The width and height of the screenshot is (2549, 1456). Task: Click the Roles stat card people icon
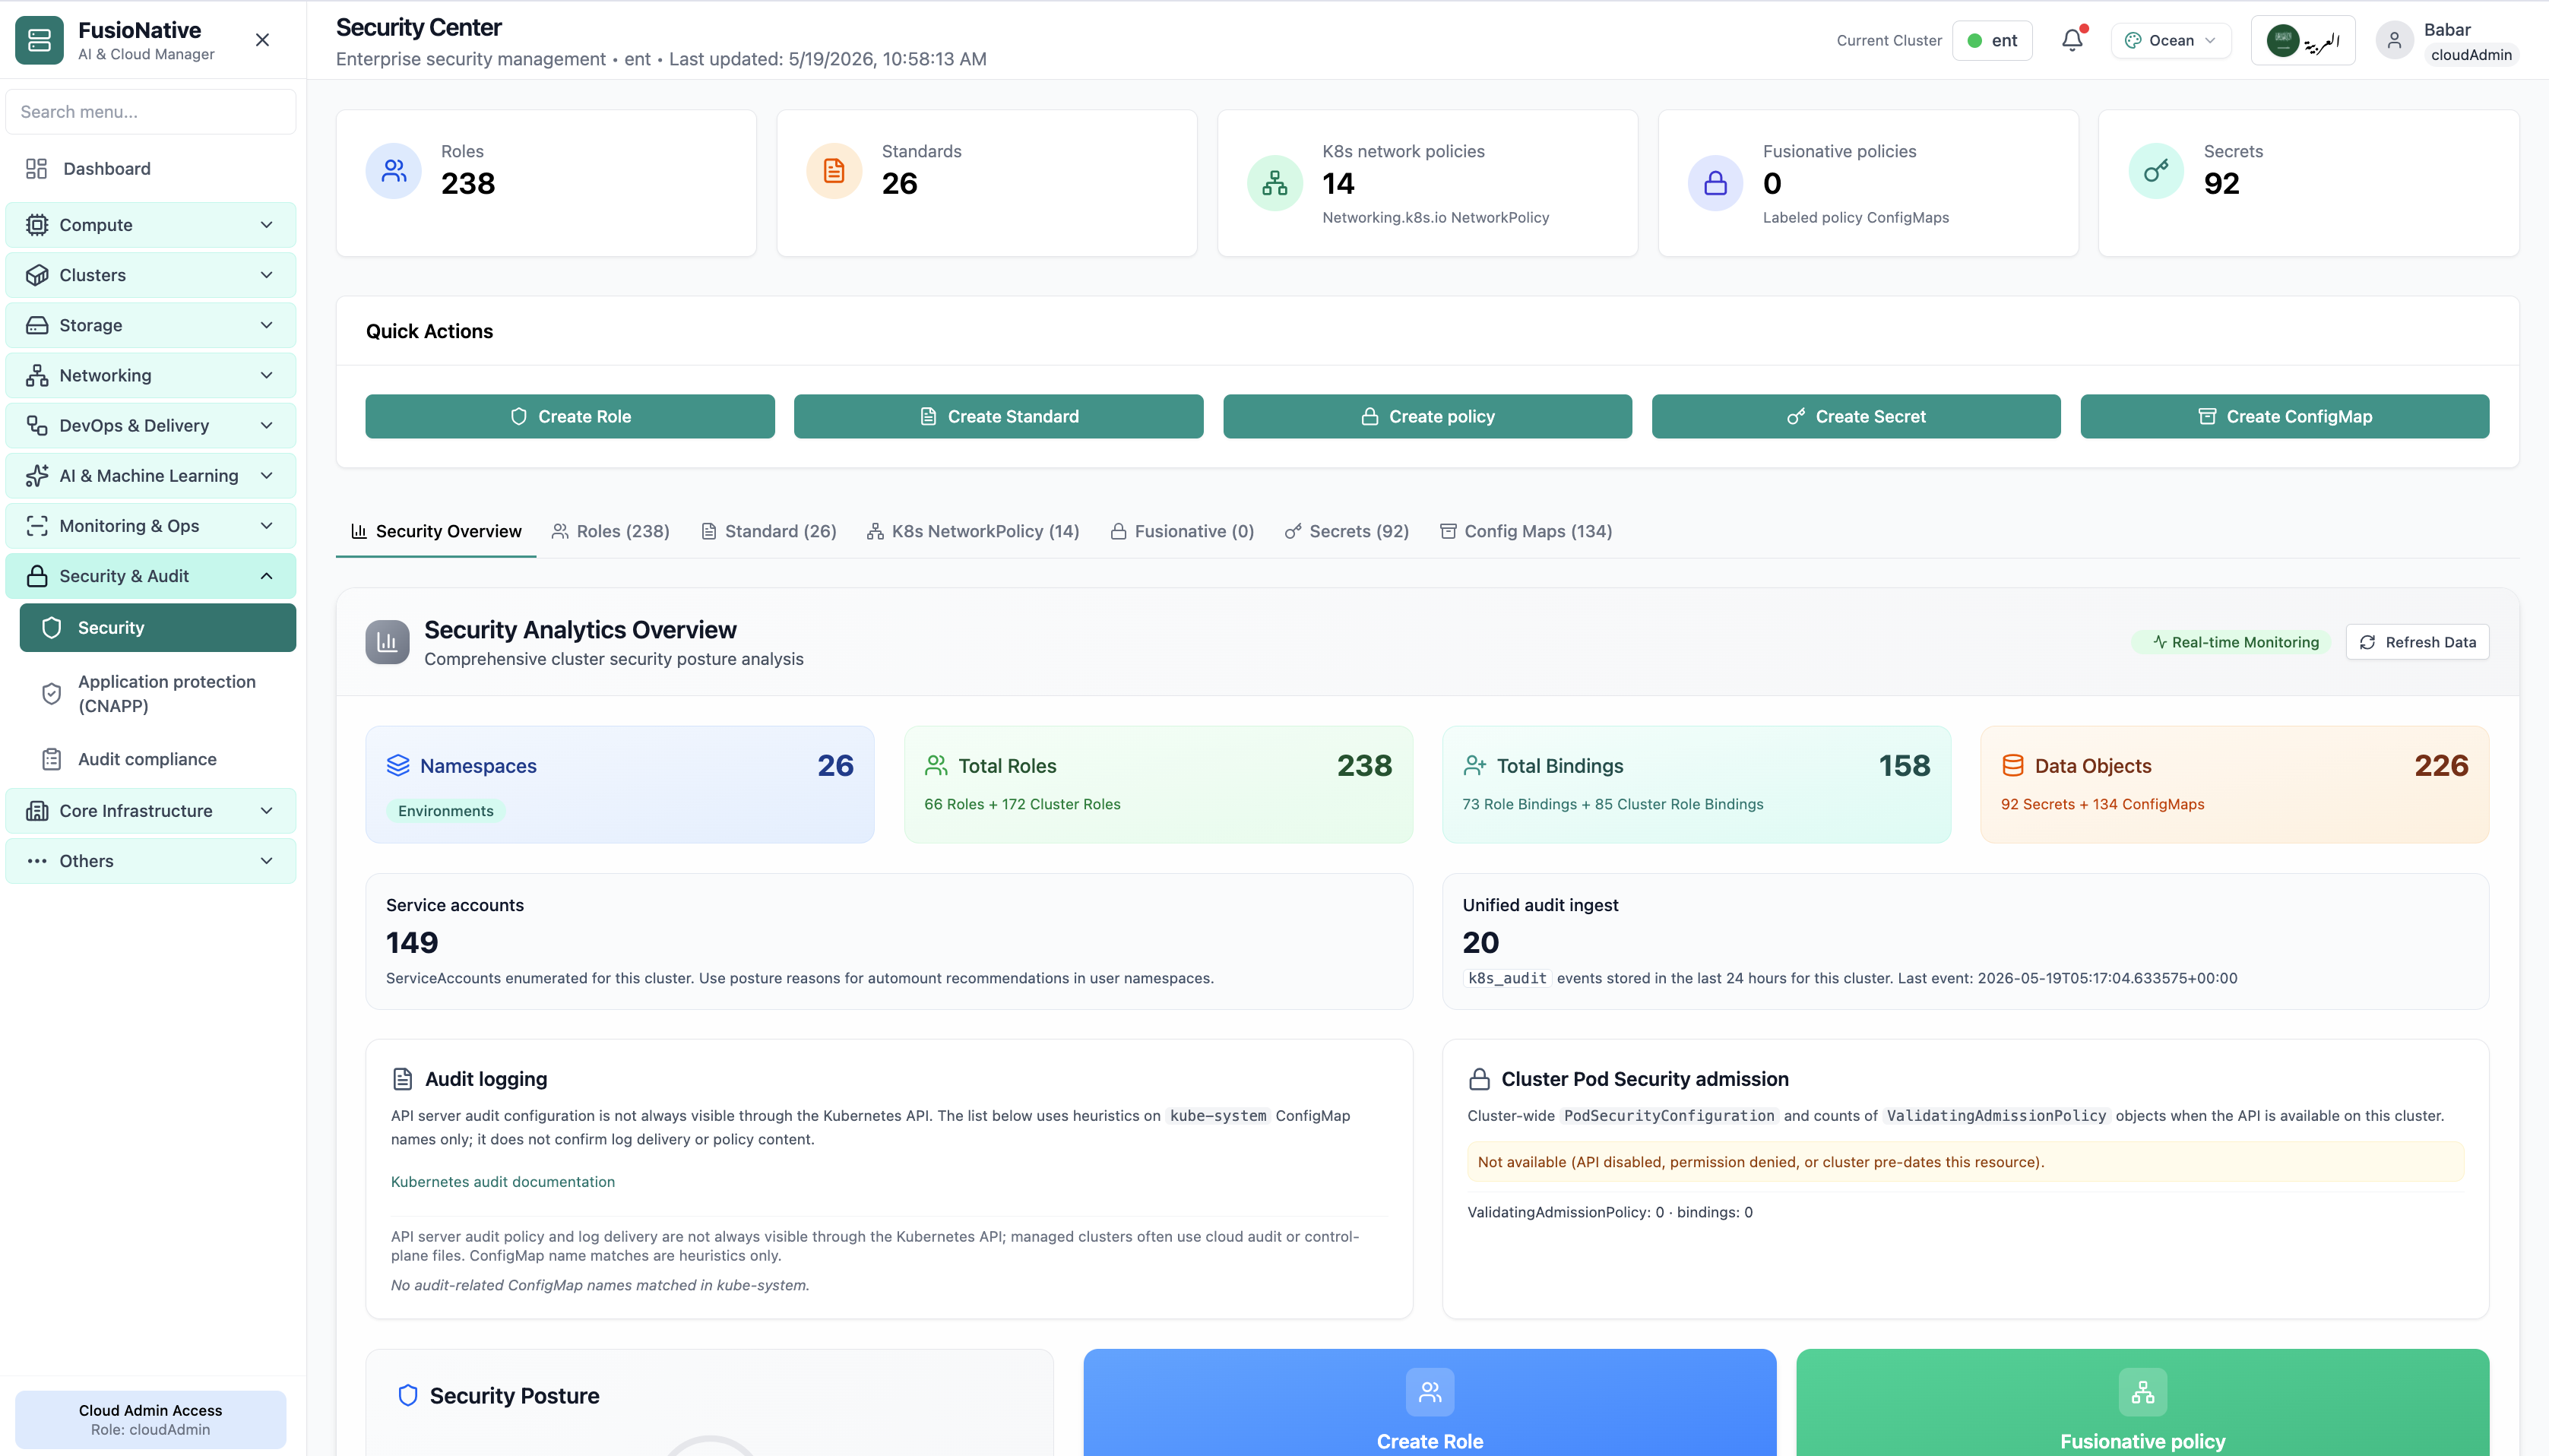tap(394, 171)
